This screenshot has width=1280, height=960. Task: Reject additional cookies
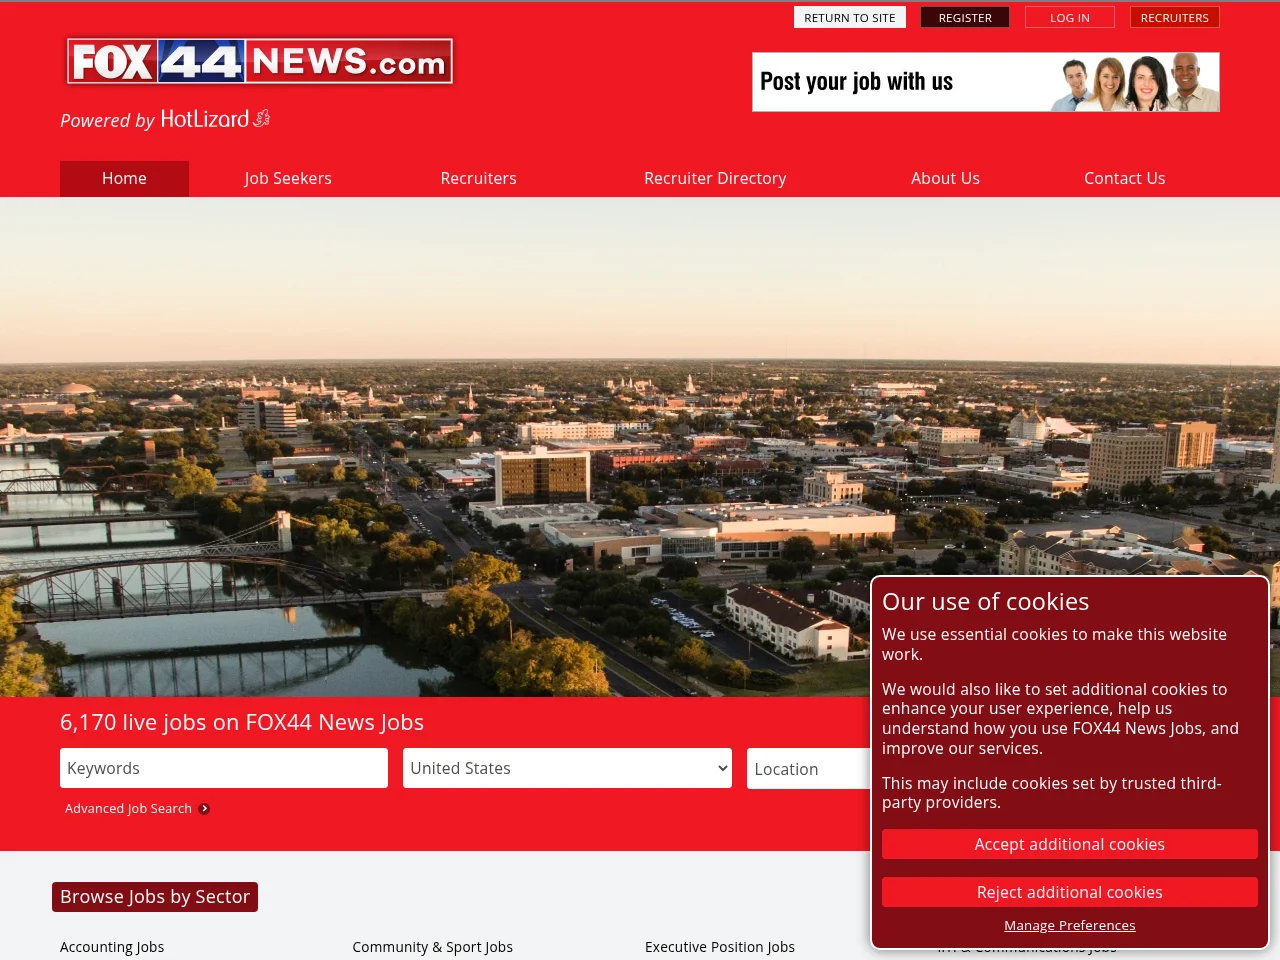point(1070,892)
